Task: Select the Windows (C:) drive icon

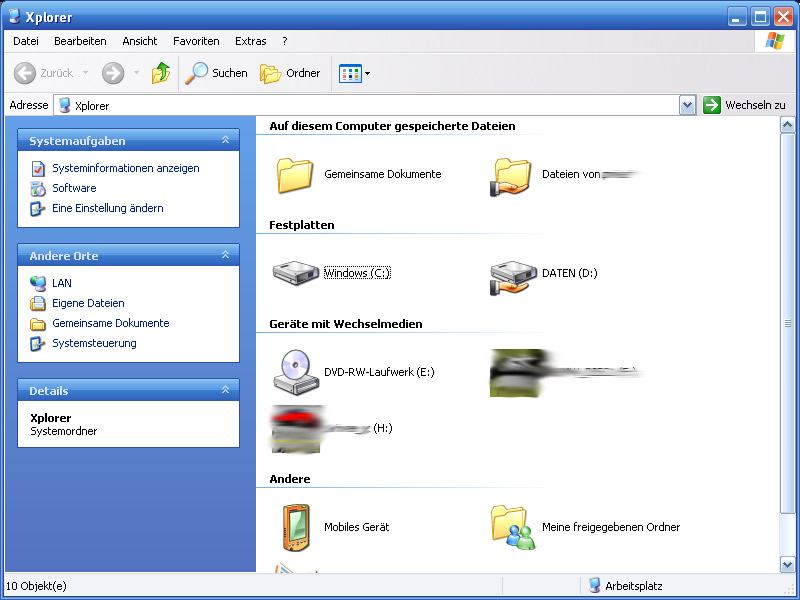Action: pyautogui.click(x=295, y=273)
